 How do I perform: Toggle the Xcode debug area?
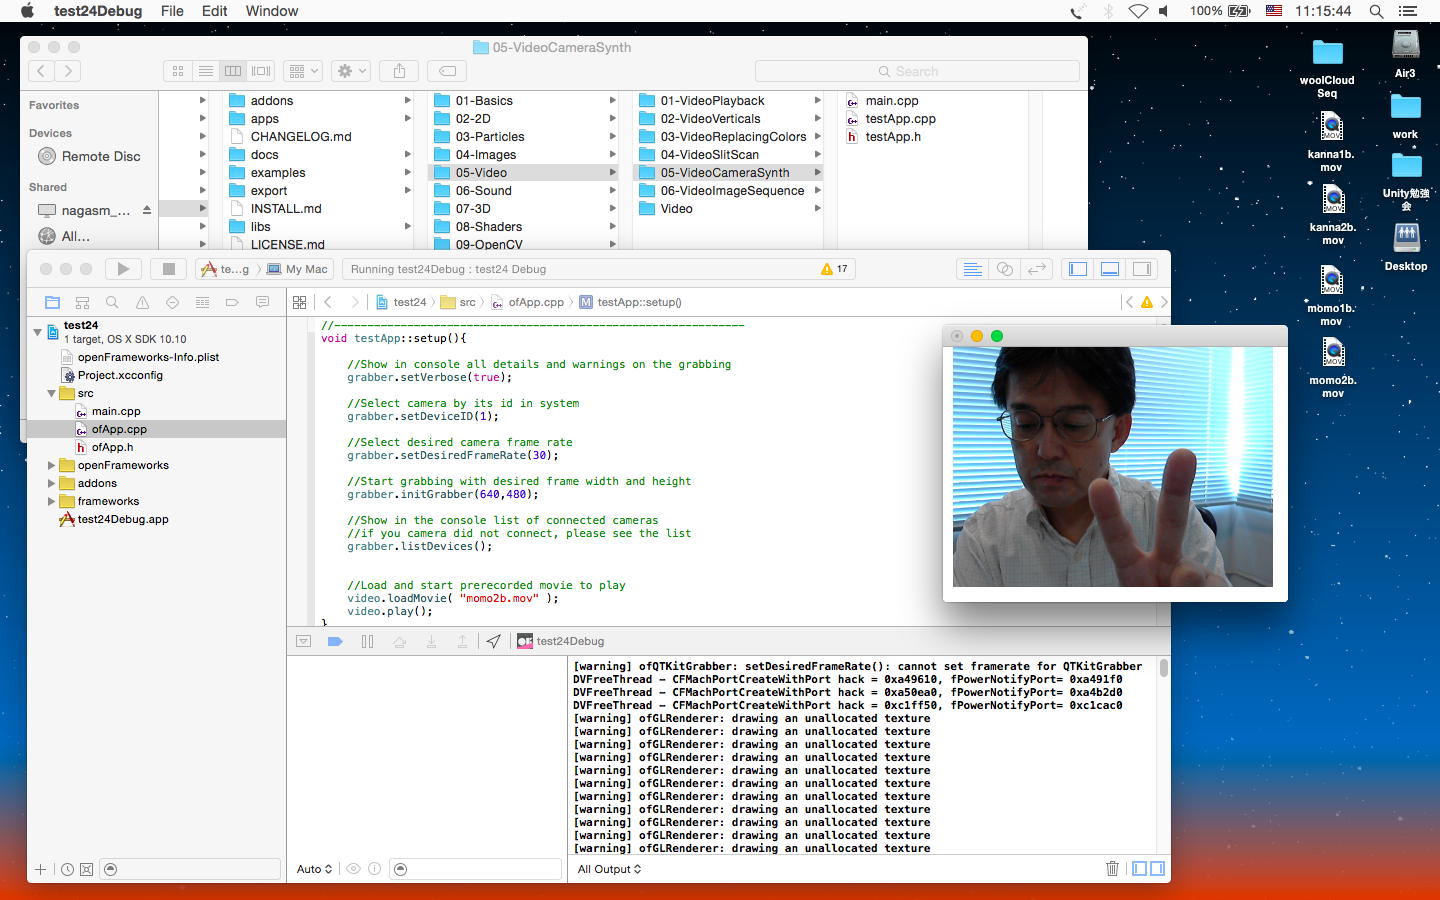(x=1110, y=269)
